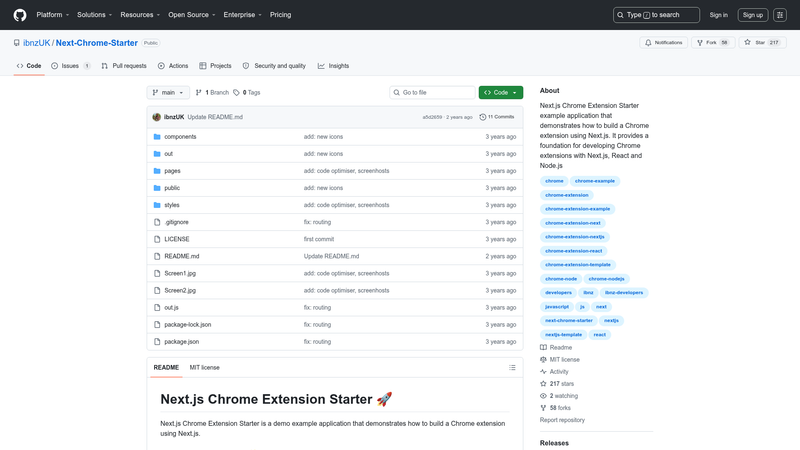Screen dimensions: 800x450
Task: Switch to the Actions tab
Action: tap(173, 66)
